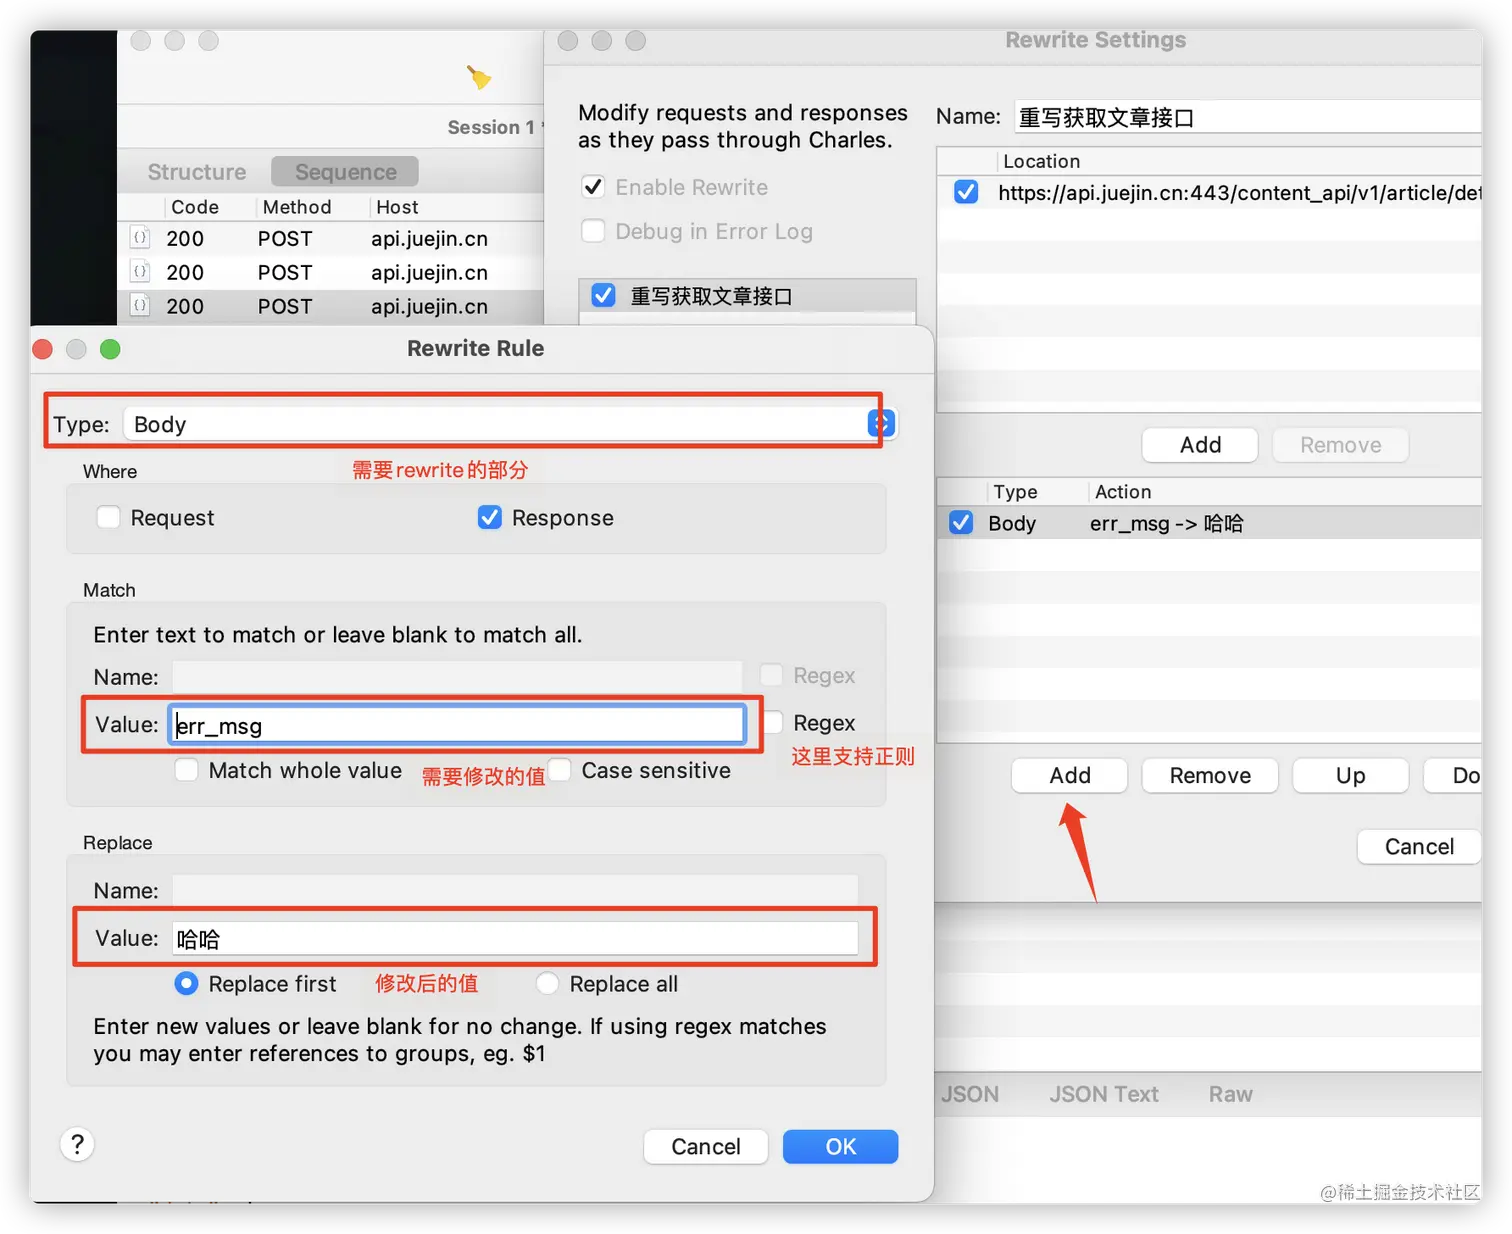Click the JSON file icon beside the first 200 POST row
Image resolution: width=1512 pixels, height=1234 pixels.
pos(140,238)
